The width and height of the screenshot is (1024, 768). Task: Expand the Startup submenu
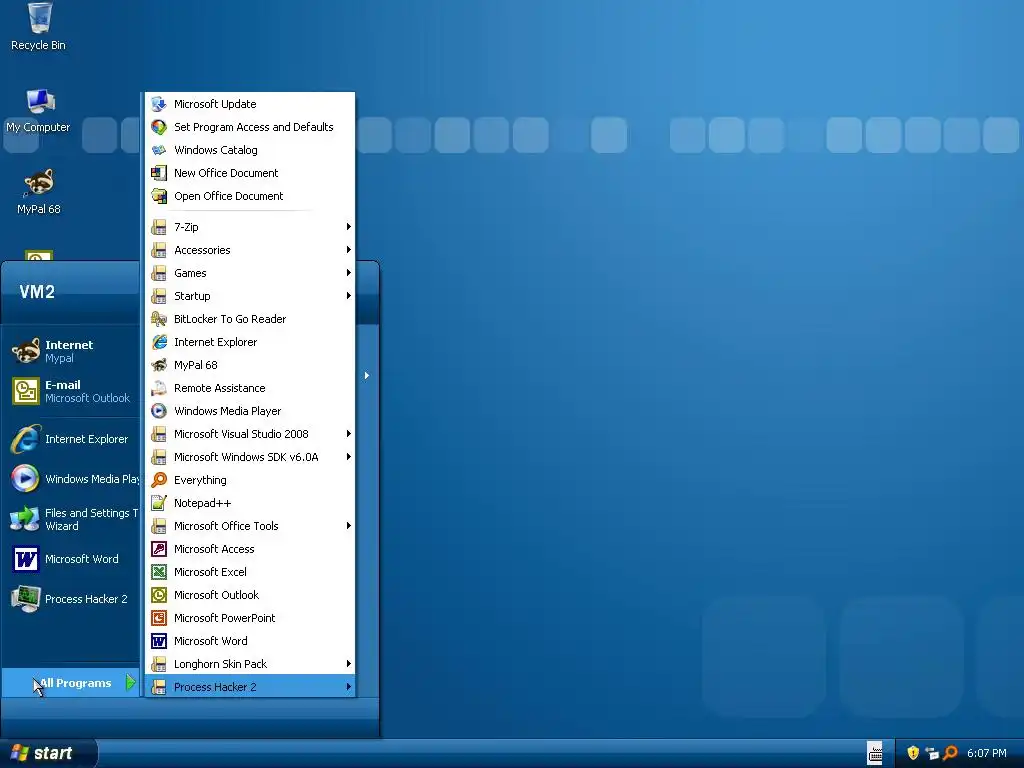pyautogui.click(x=251, y=296)
